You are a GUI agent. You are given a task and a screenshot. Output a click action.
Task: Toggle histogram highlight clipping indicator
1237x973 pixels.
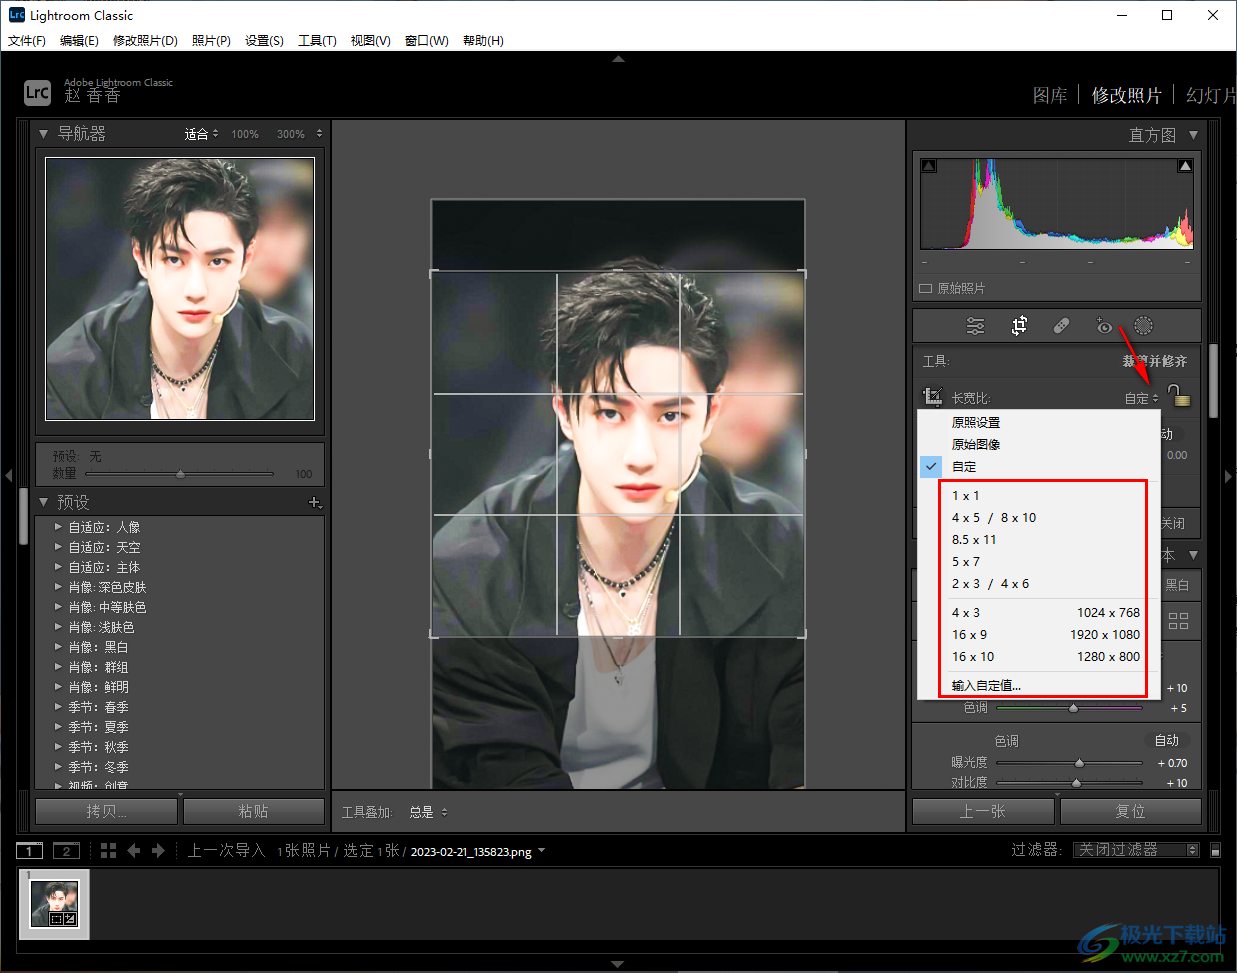[1185, 166]
